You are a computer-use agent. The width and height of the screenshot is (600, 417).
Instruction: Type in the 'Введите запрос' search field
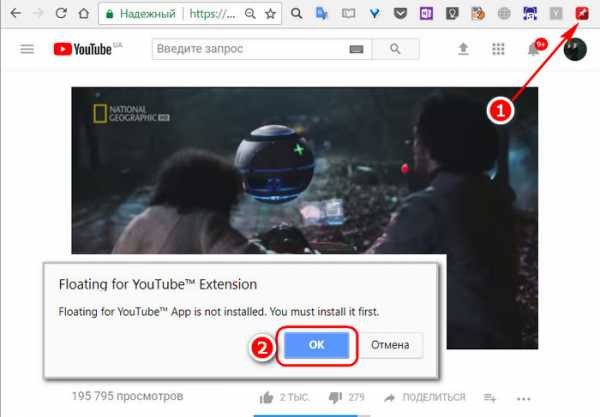(250, 49)
